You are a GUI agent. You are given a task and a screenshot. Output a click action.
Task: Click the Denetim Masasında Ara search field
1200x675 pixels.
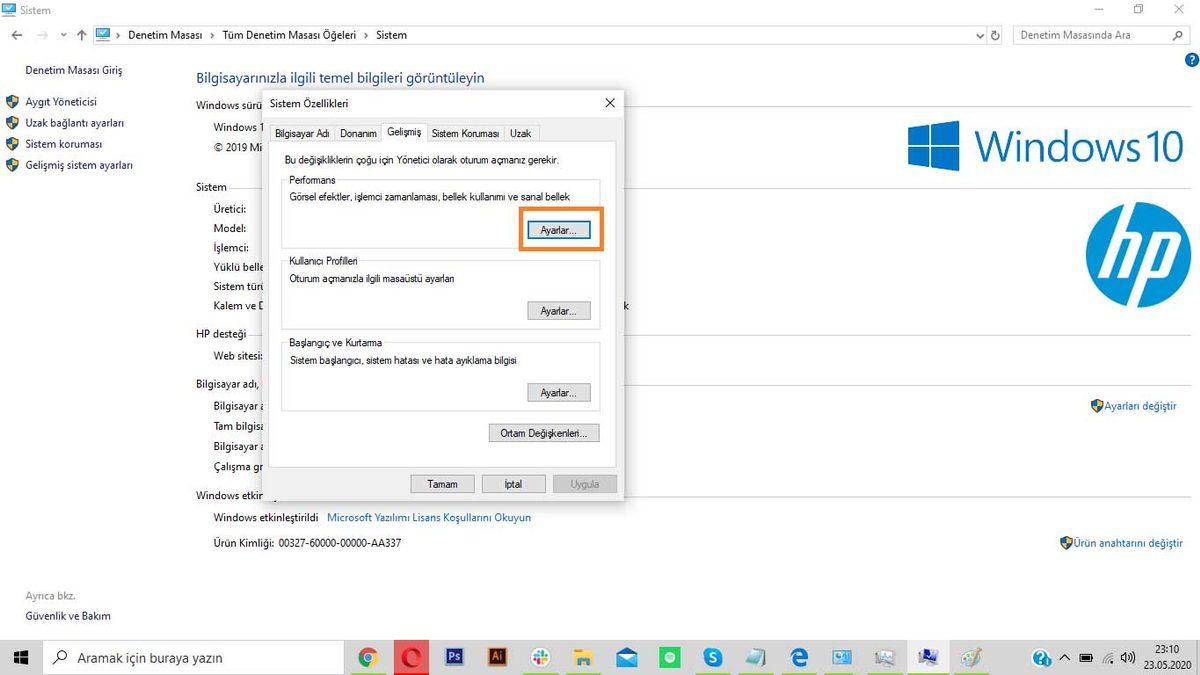pyautogui.click(x=1090, y=33)
